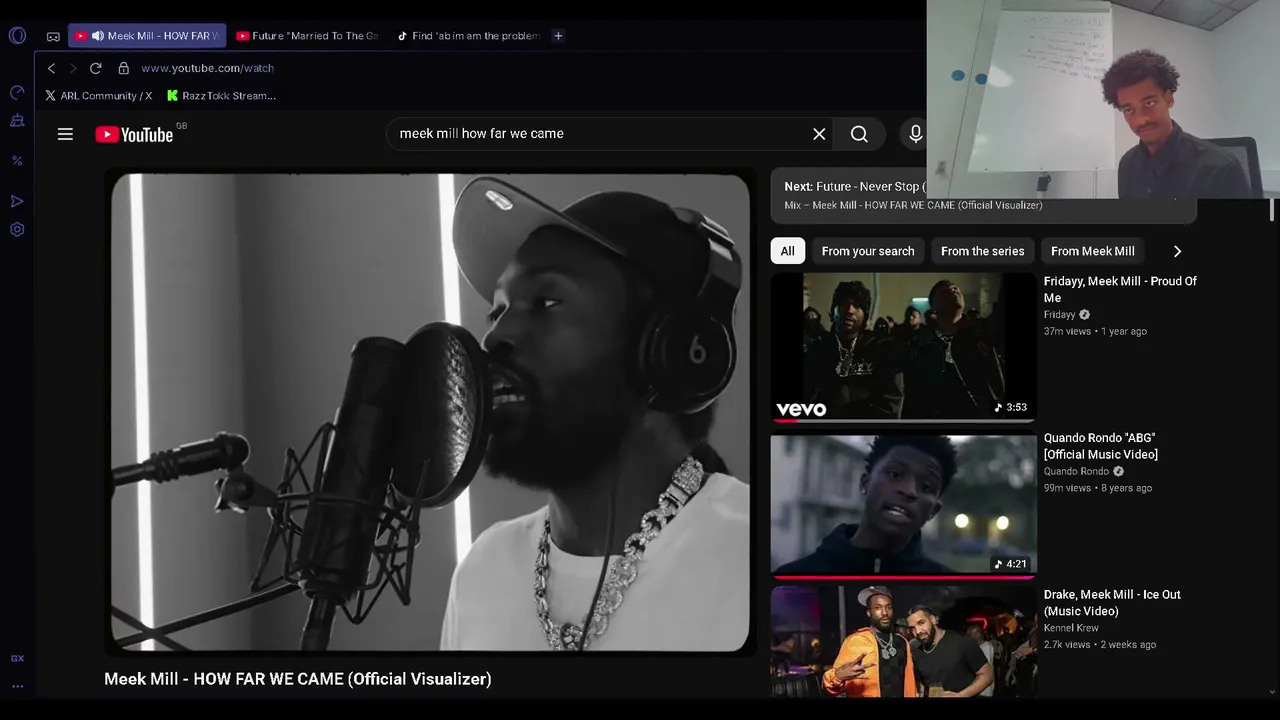Click the verified badge next to Quando Rondo
This screenshot has height=720, width=1280.
[1118, 472]
